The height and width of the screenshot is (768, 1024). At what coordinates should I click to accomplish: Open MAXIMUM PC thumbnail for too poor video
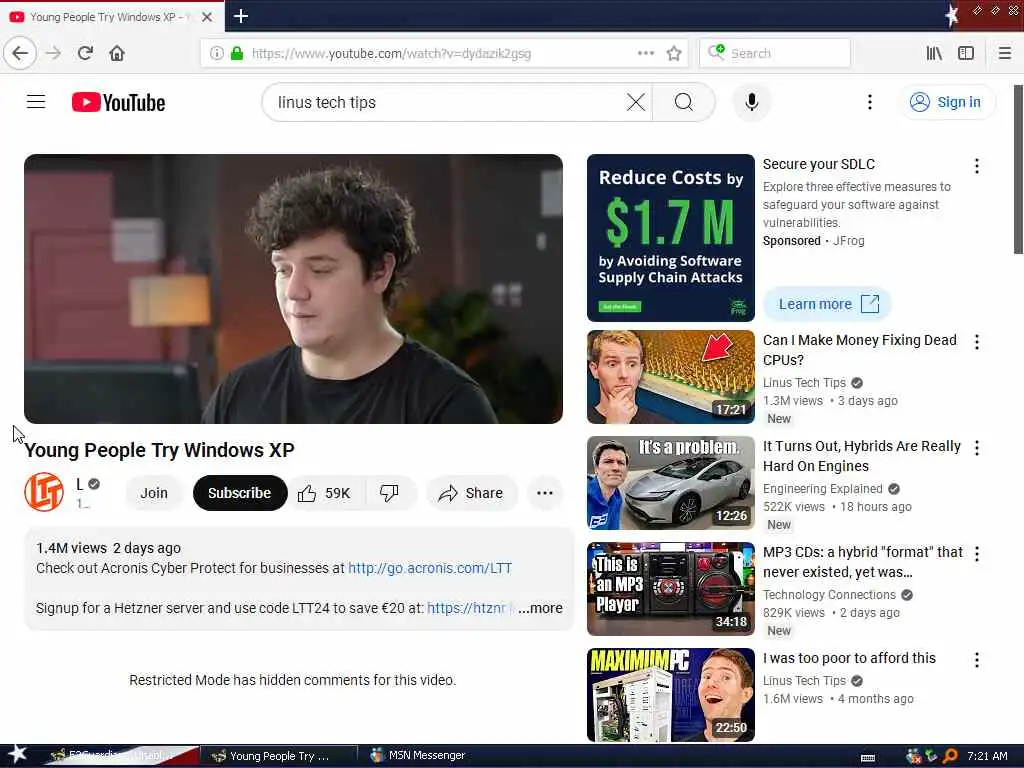tap(671, 695)
